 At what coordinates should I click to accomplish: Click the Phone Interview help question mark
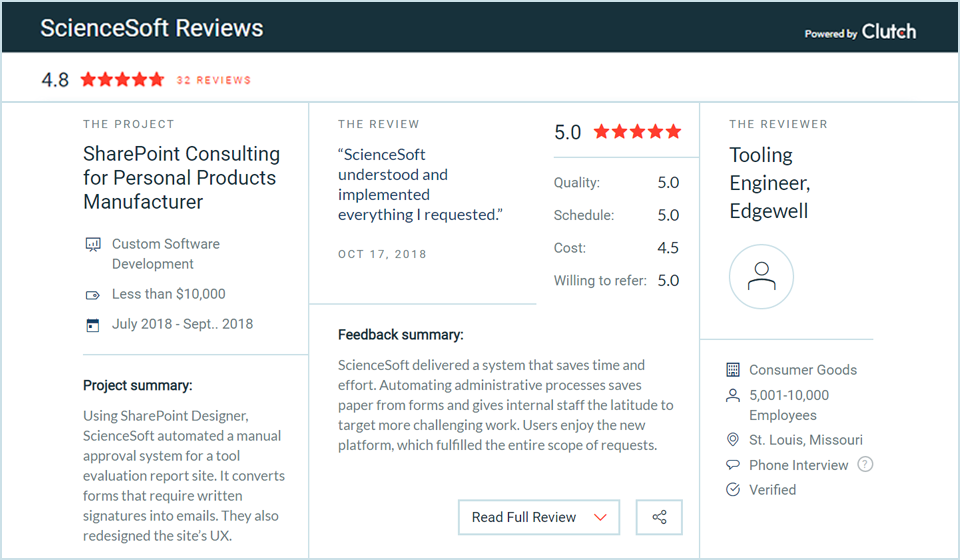click(x=865, y=464)
